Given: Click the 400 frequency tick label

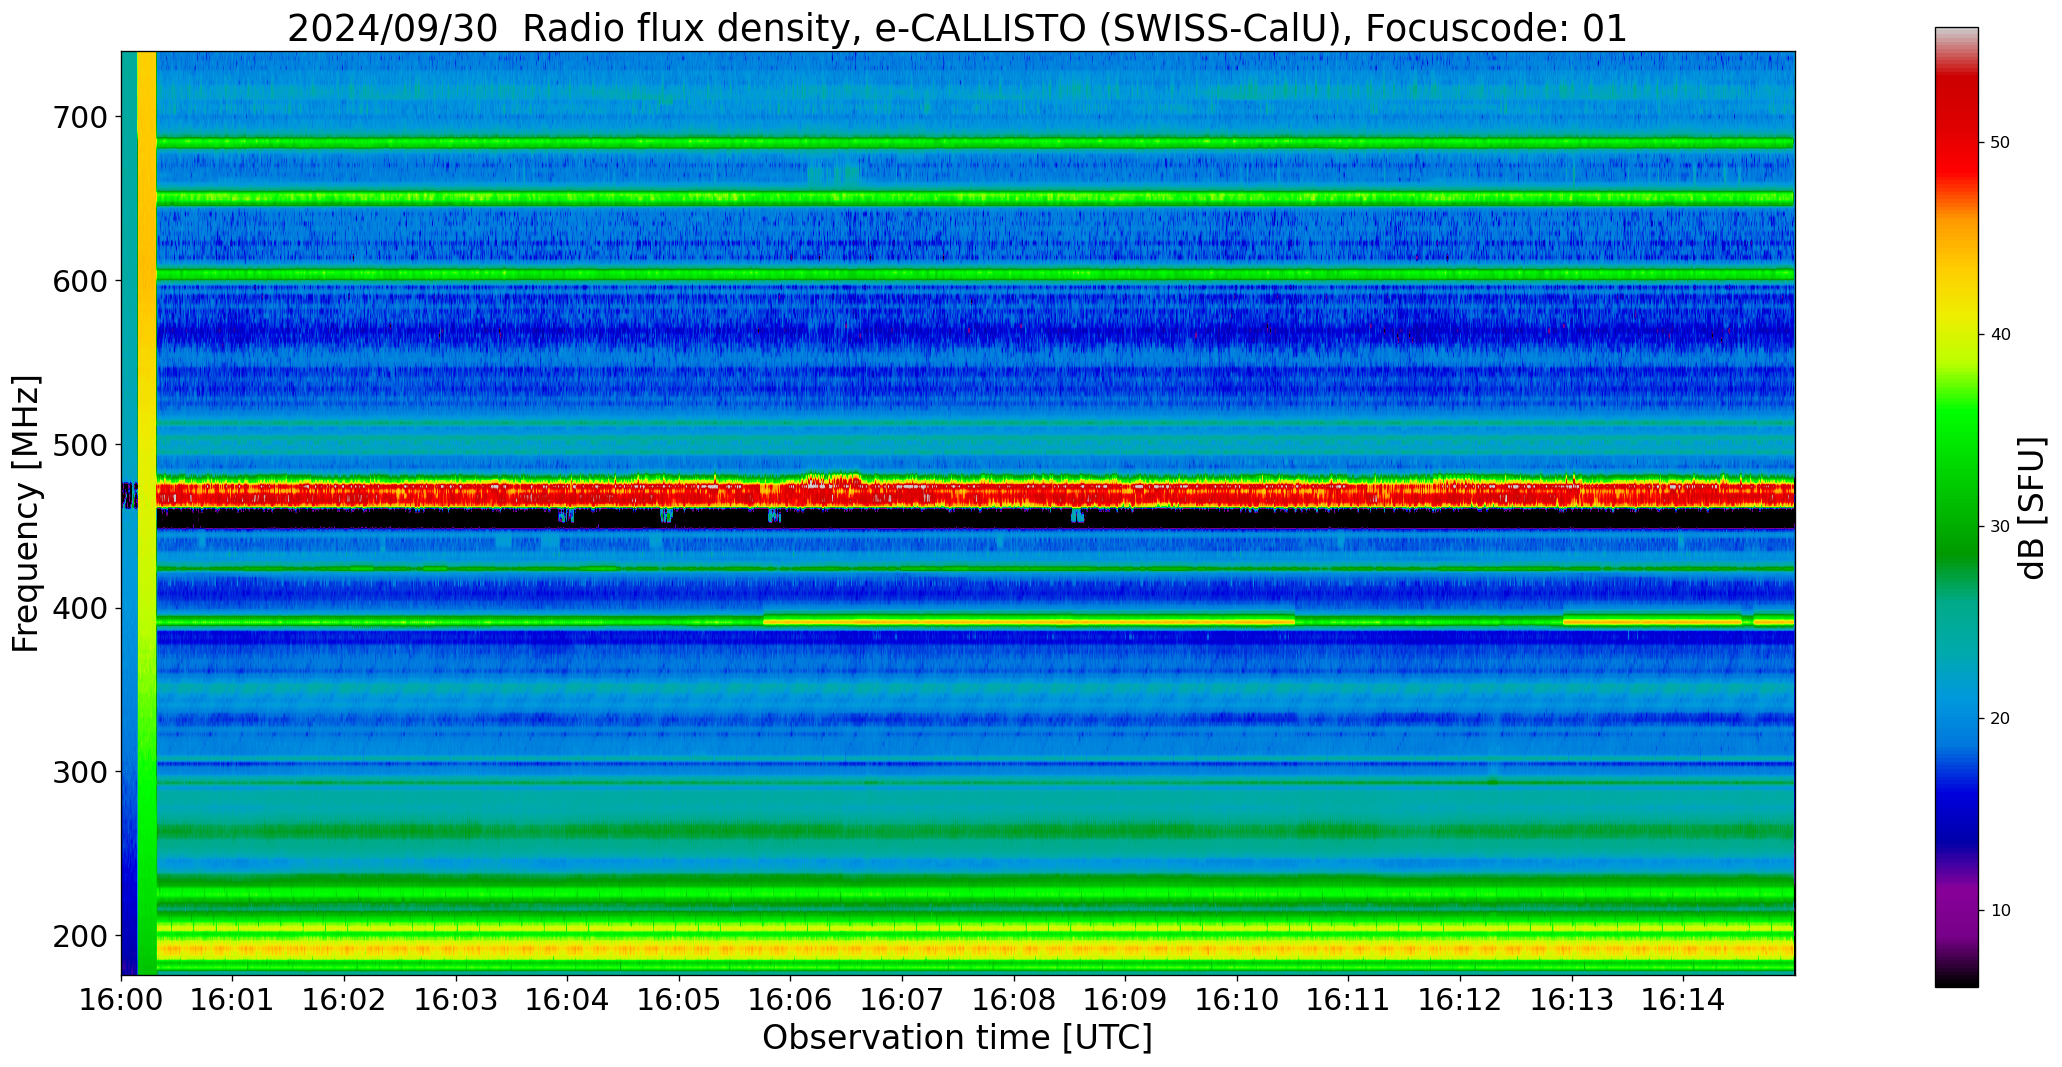Looking at the screenshot, I should click(80, 609).
